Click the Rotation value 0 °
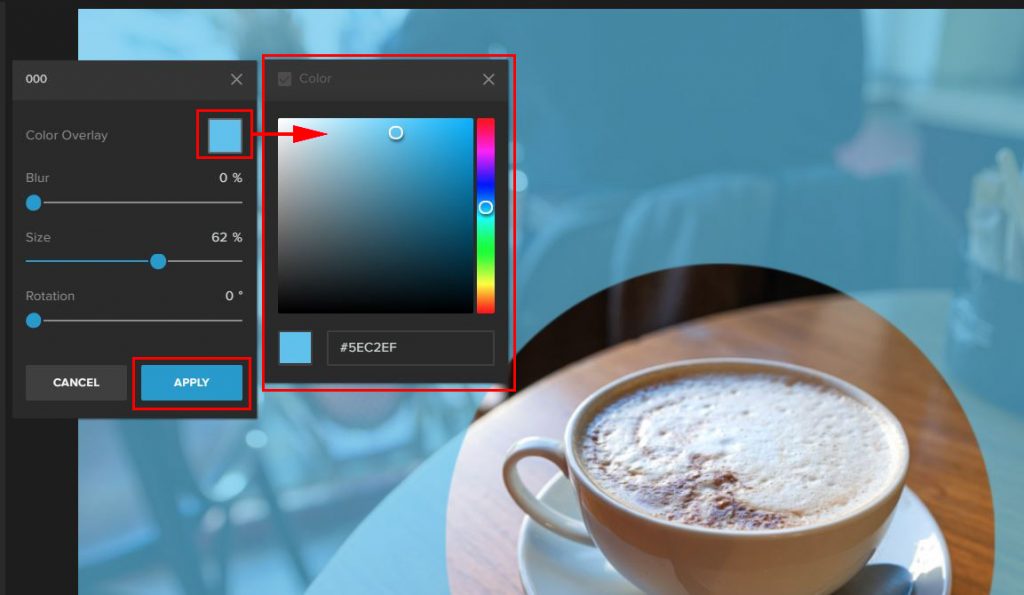This screenshot has height=595, width=1024. click(x=234, y=296)
